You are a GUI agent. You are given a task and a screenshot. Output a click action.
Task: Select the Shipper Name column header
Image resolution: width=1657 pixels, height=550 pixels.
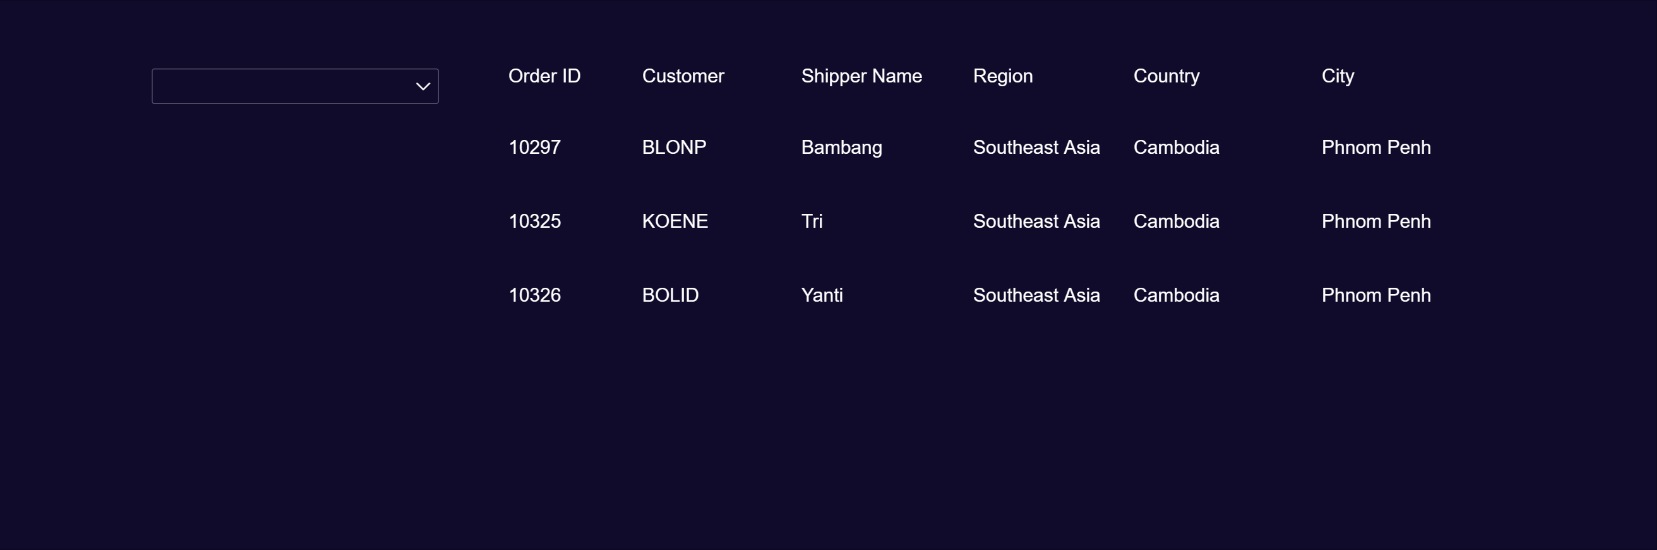[861, 76]
